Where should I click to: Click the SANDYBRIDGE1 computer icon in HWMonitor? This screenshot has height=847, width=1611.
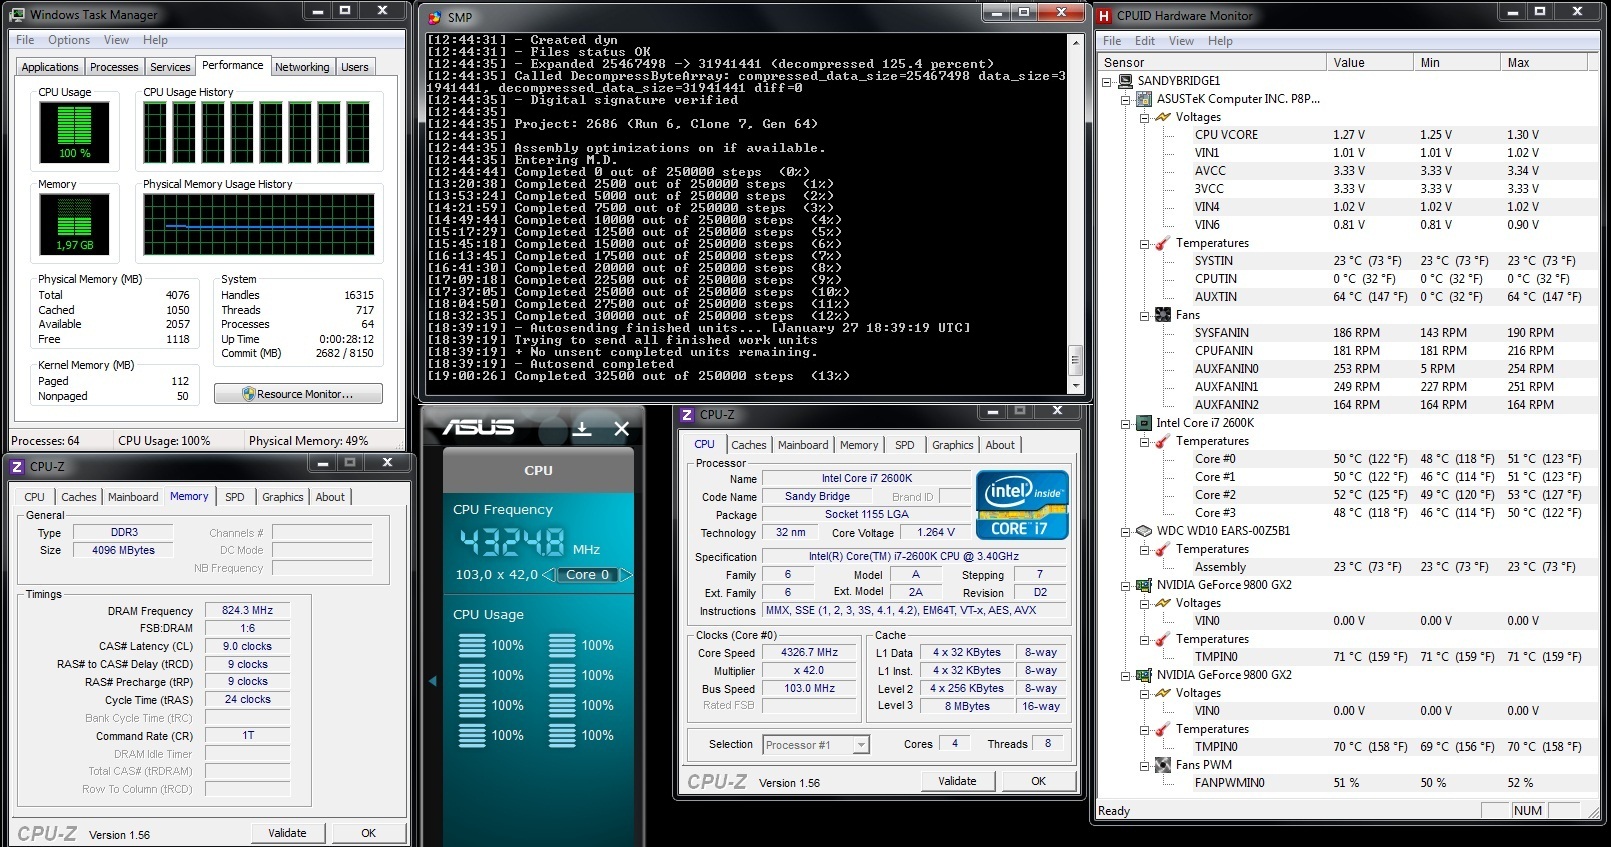1126,81
